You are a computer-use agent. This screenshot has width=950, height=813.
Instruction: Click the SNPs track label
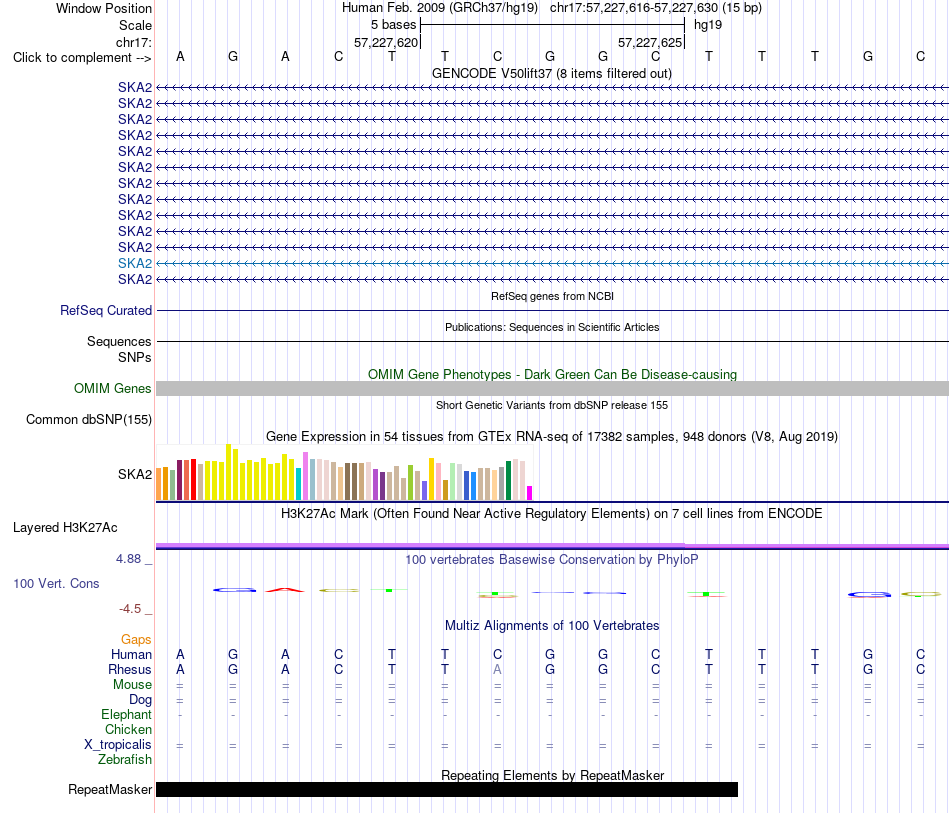point(135,357)
